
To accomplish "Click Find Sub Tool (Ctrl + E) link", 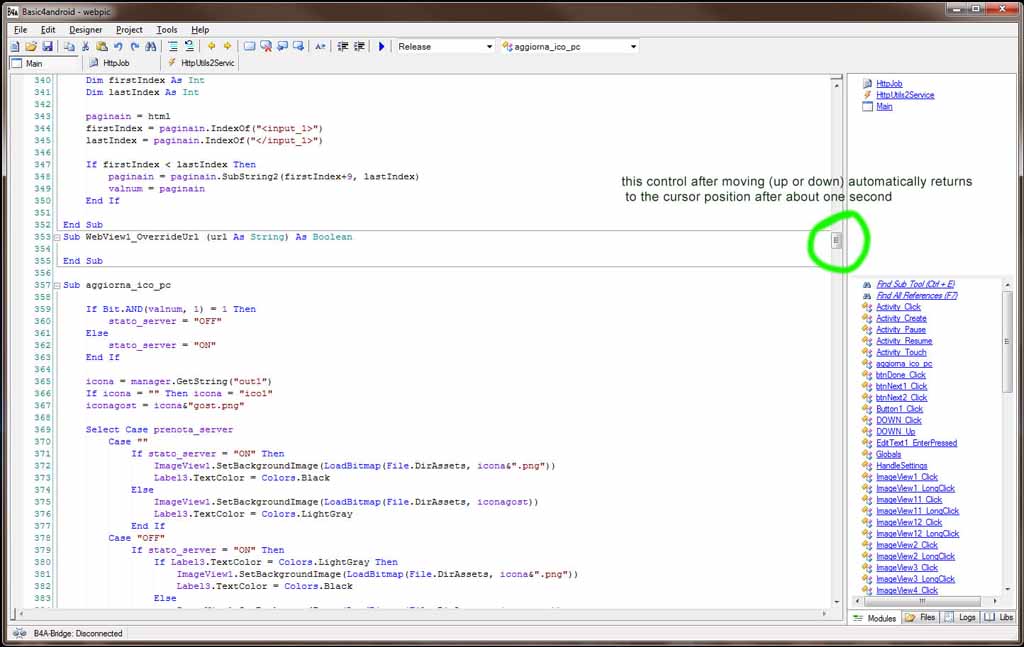I will 916,284.
